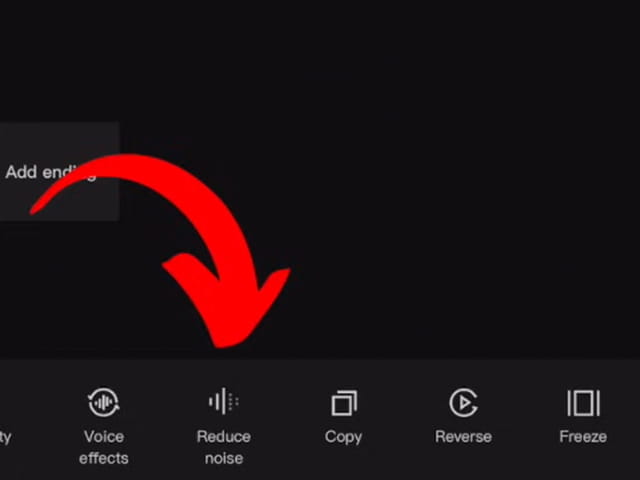Click the Reverse play-circle icon

(463, 403)
